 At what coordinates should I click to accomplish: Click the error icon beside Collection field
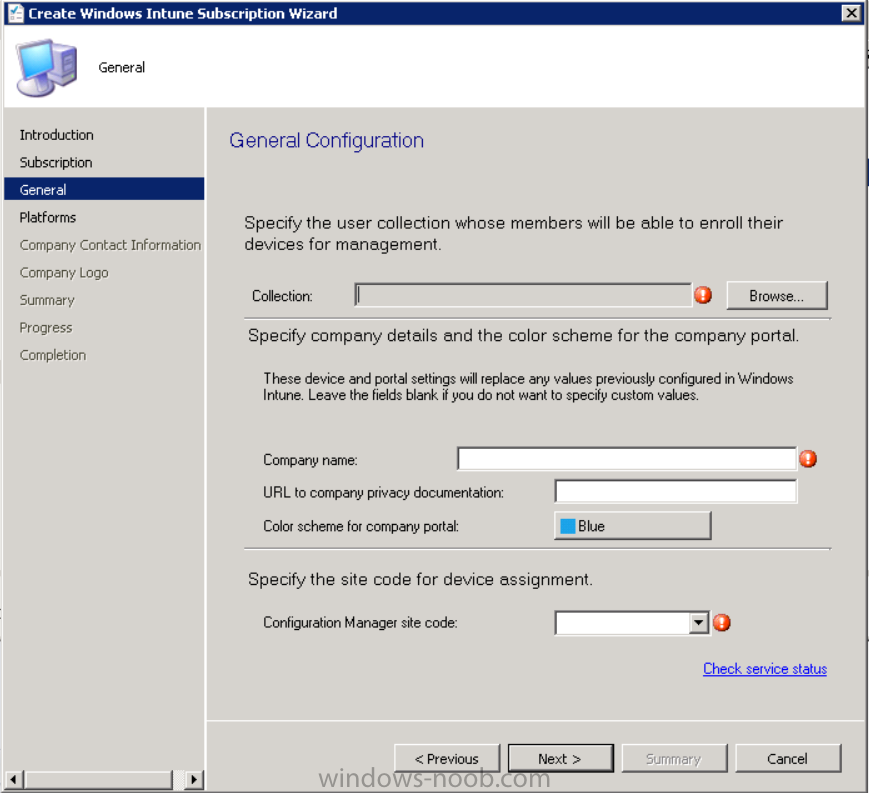click(x=703, y=295)
